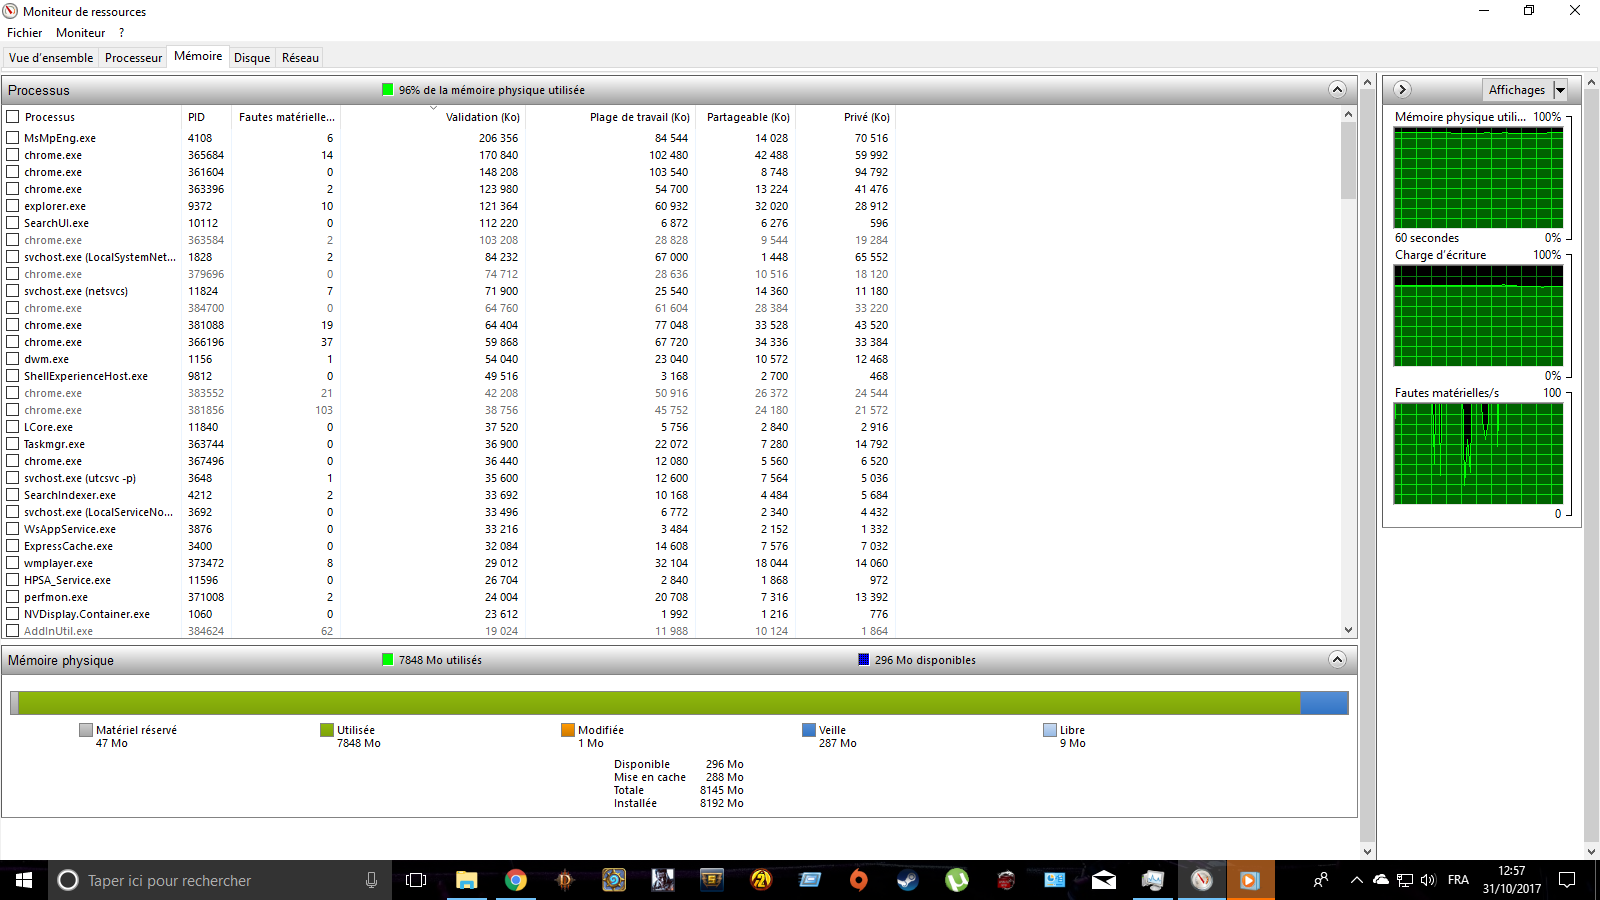Image resolution: width=1600 pixels, height=900 pixels.
Task: Open the People icon in system tray
Action: pos(1321,880)
